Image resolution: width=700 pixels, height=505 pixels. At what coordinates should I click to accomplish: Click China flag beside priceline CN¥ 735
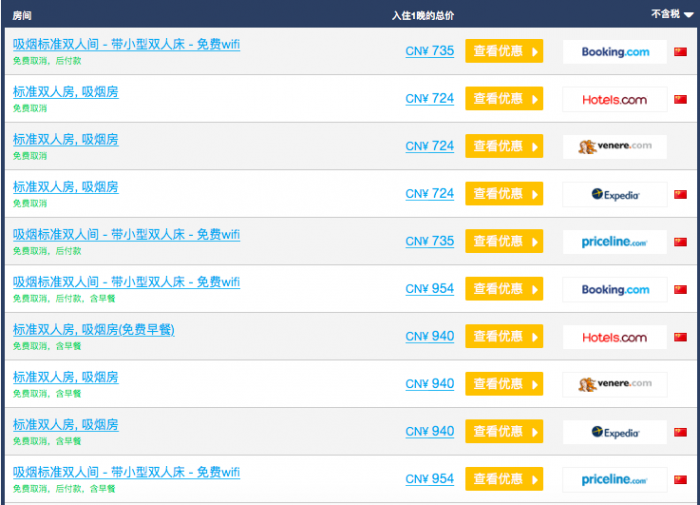pyautogui.click(x=680, y=242)
